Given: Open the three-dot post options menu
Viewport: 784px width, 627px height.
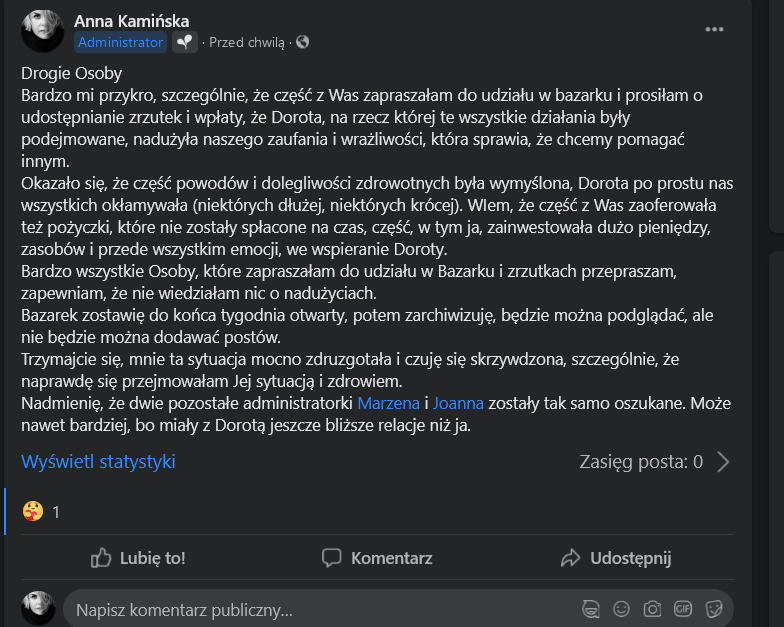Looking at the screenshot, I should click(x=714, y=30).
